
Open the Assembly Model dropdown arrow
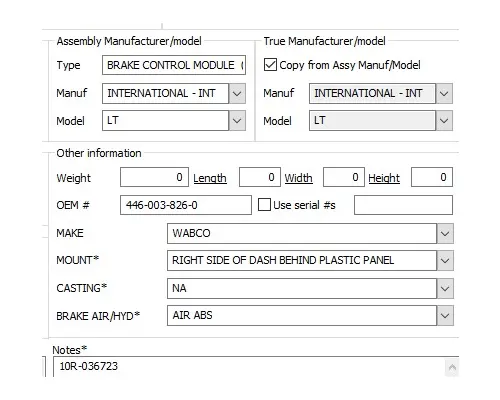coord(237,120)
